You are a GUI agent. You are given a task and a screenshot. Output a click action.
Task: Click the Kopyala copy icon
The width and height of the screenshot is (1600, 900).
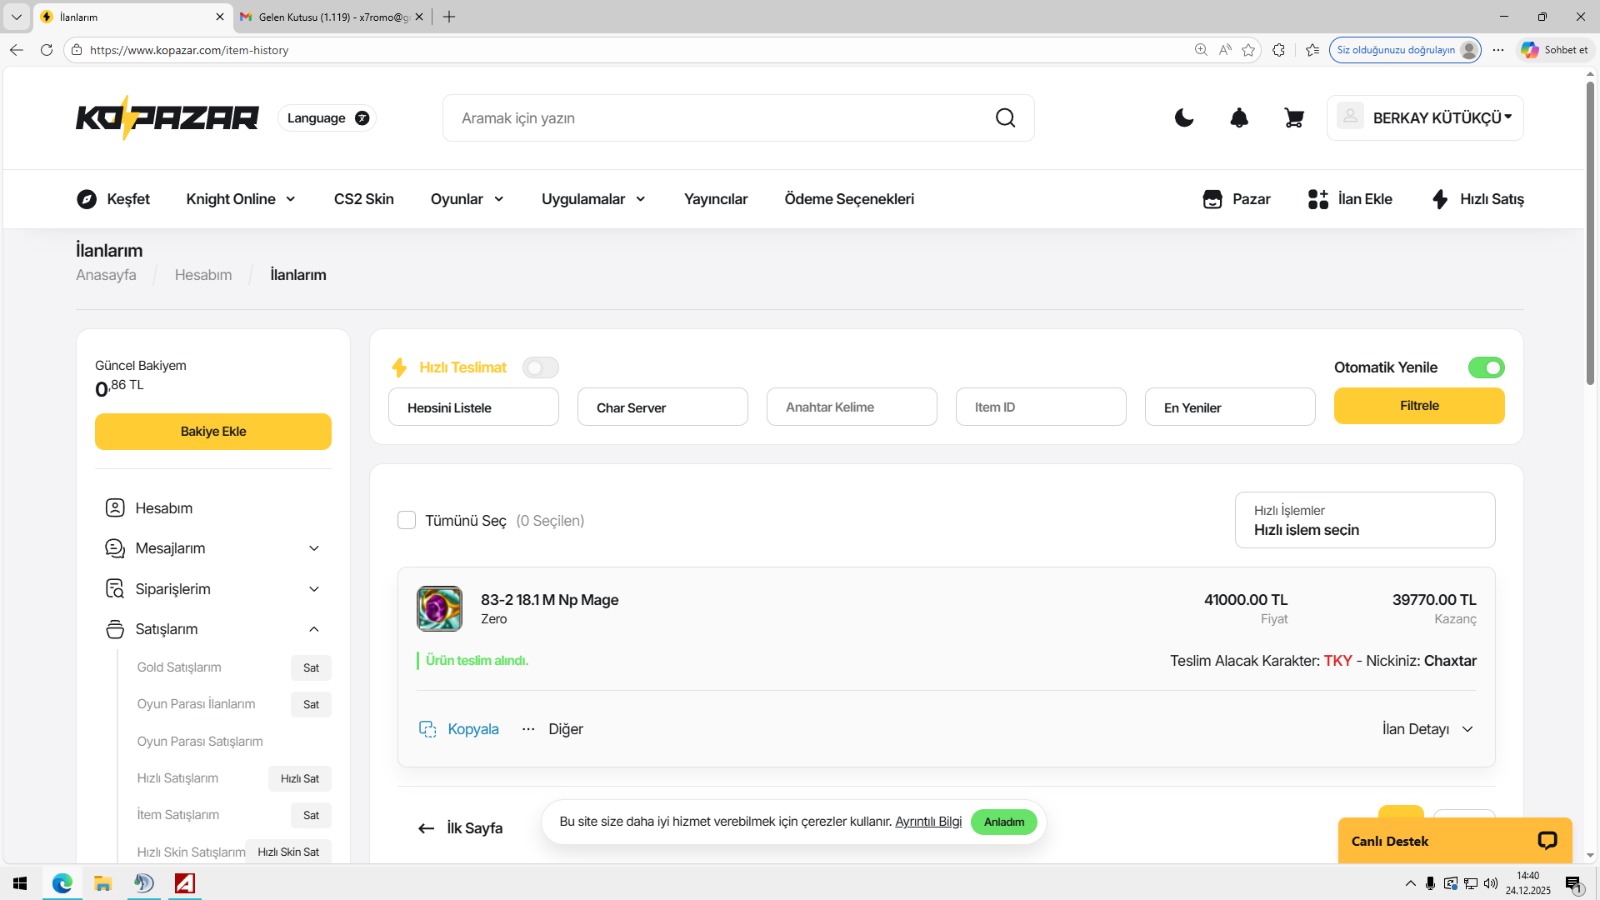click(428, 729)
